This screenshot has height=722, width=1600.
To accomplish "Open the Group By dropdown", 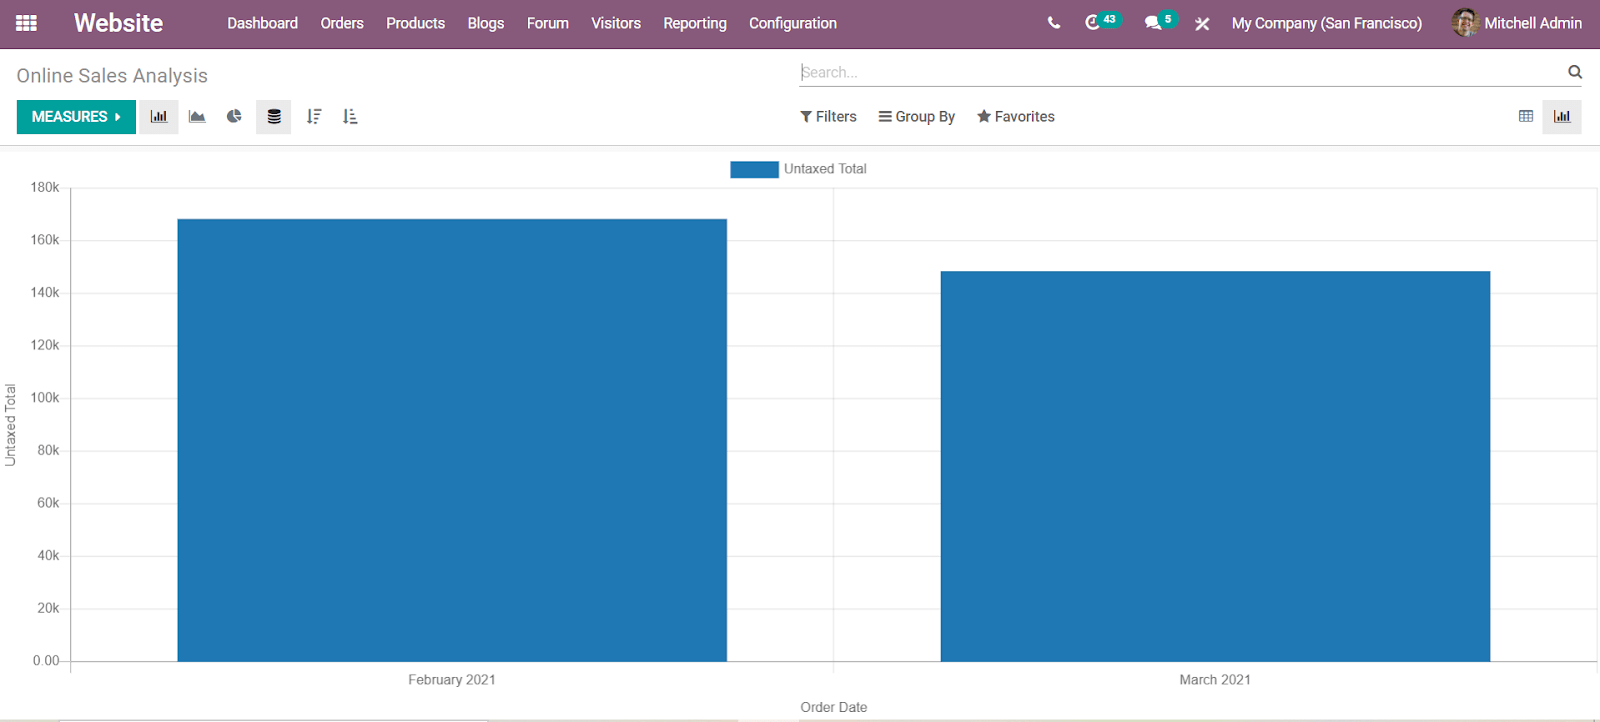I will coord(917,117).
